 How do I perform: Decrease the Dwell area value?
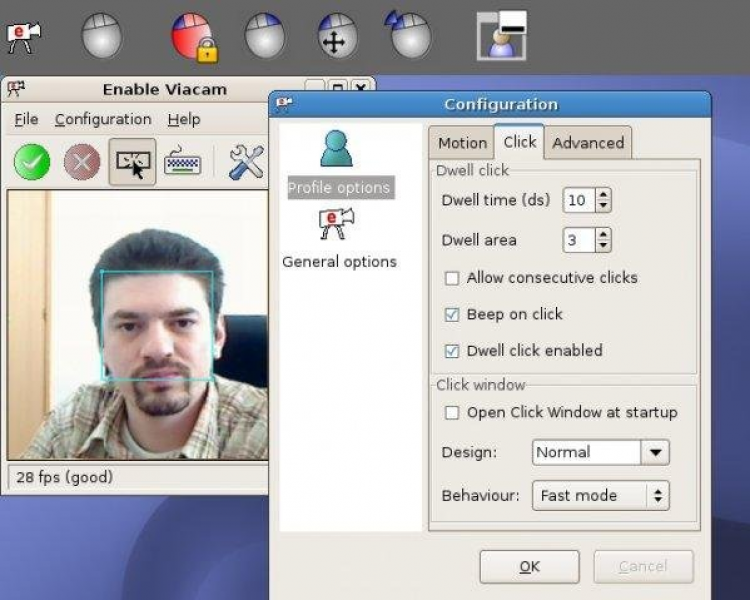coord(604,245)
